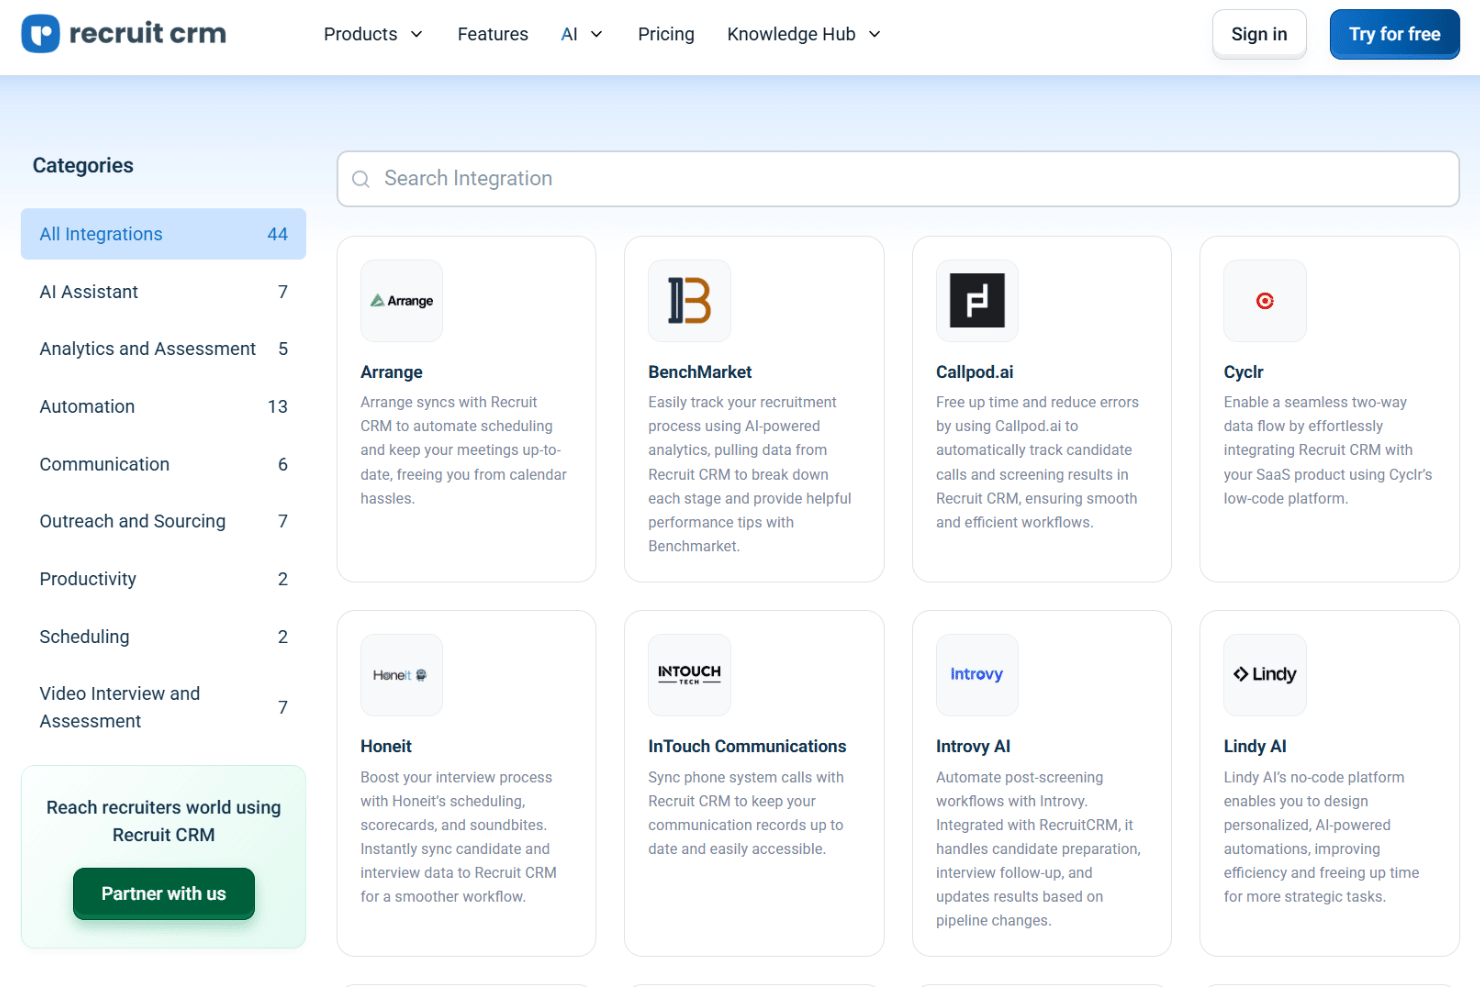Select the AI Assistant category

(x=164, y=292)
